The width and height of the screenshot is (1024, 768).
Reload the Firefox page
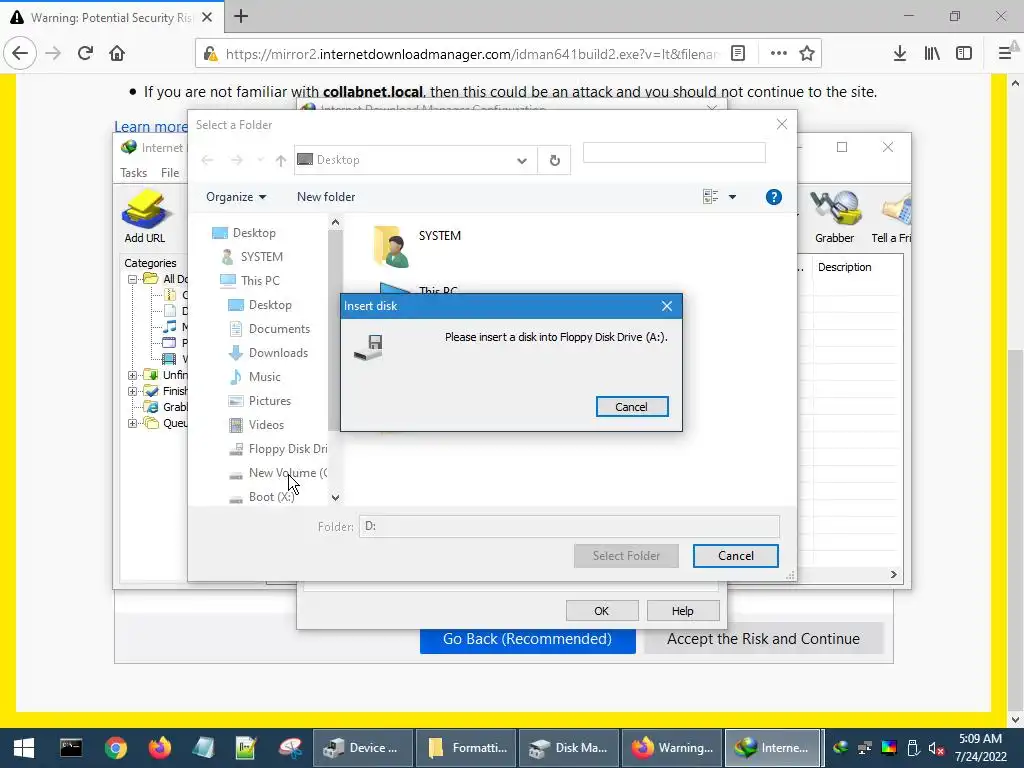click(x=85, y=53)
